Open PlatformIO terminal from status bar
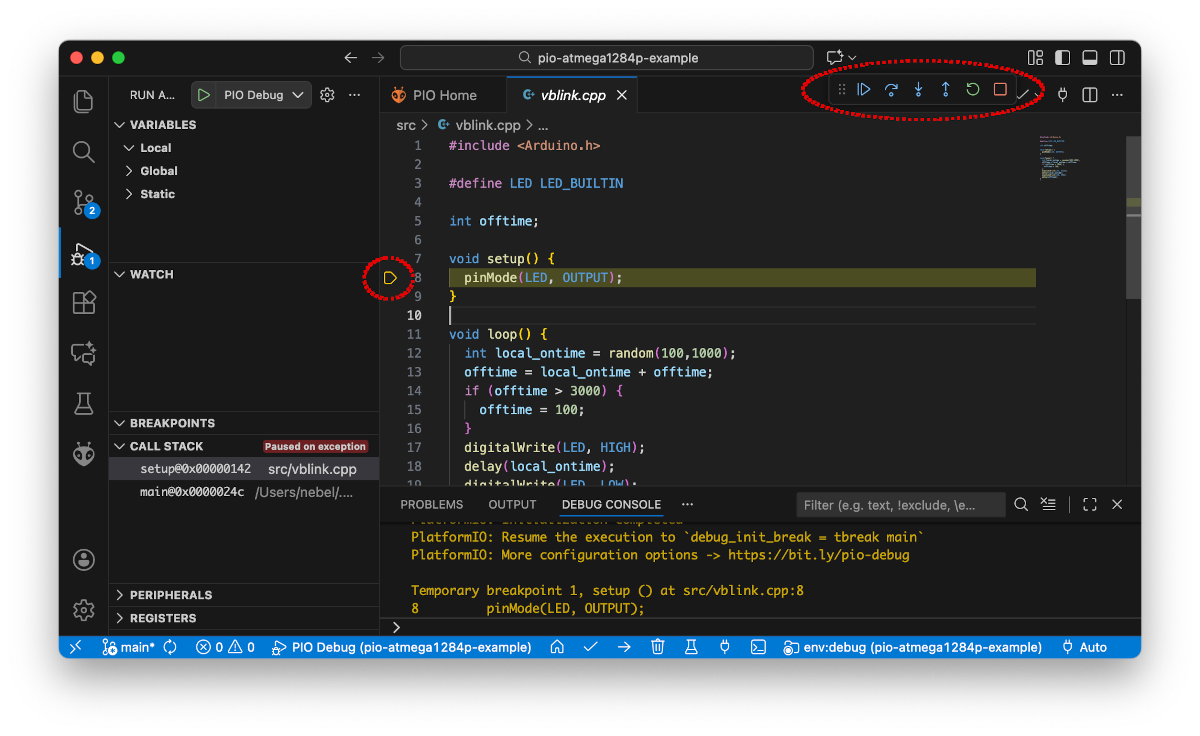Viewport: 1200px width, 736px height. (x=759, y=647)
